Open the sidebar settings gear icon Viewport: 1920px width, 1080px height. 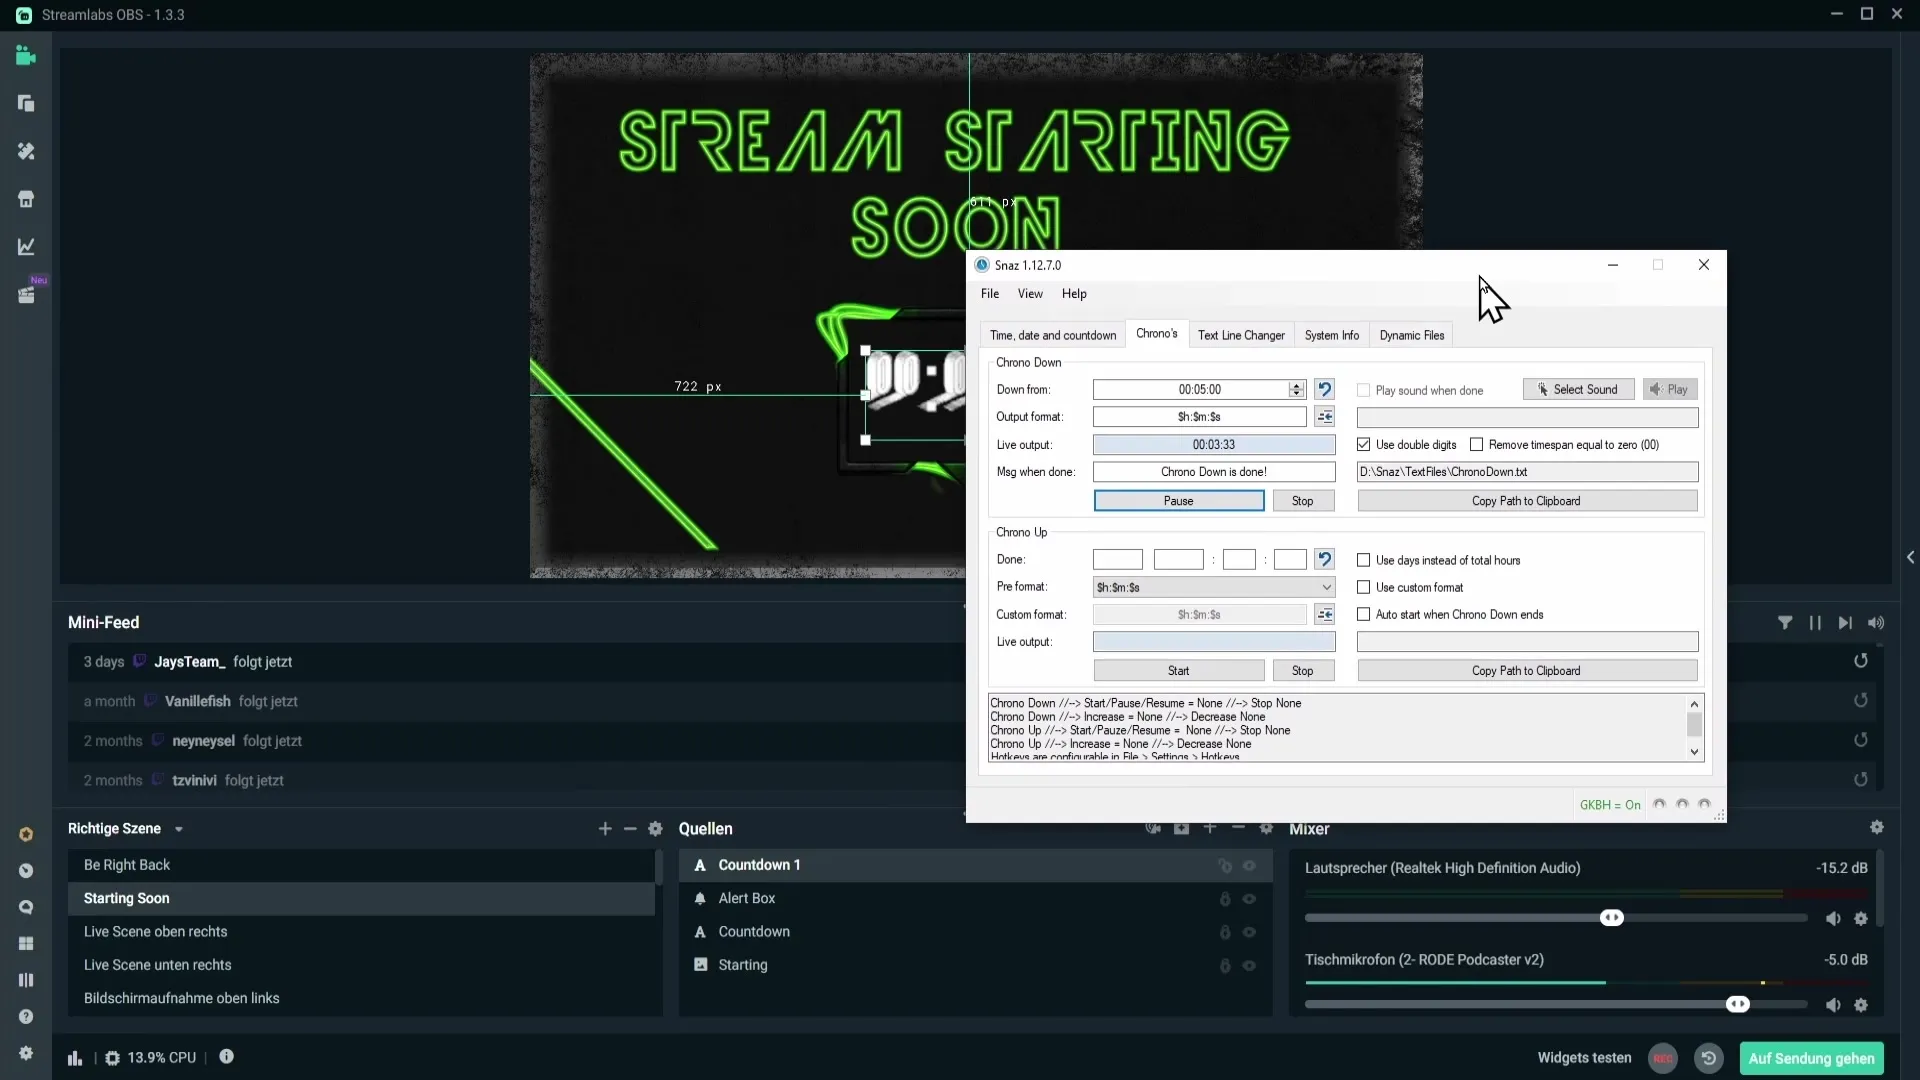pyautogui.click(x=26, y=1053)
